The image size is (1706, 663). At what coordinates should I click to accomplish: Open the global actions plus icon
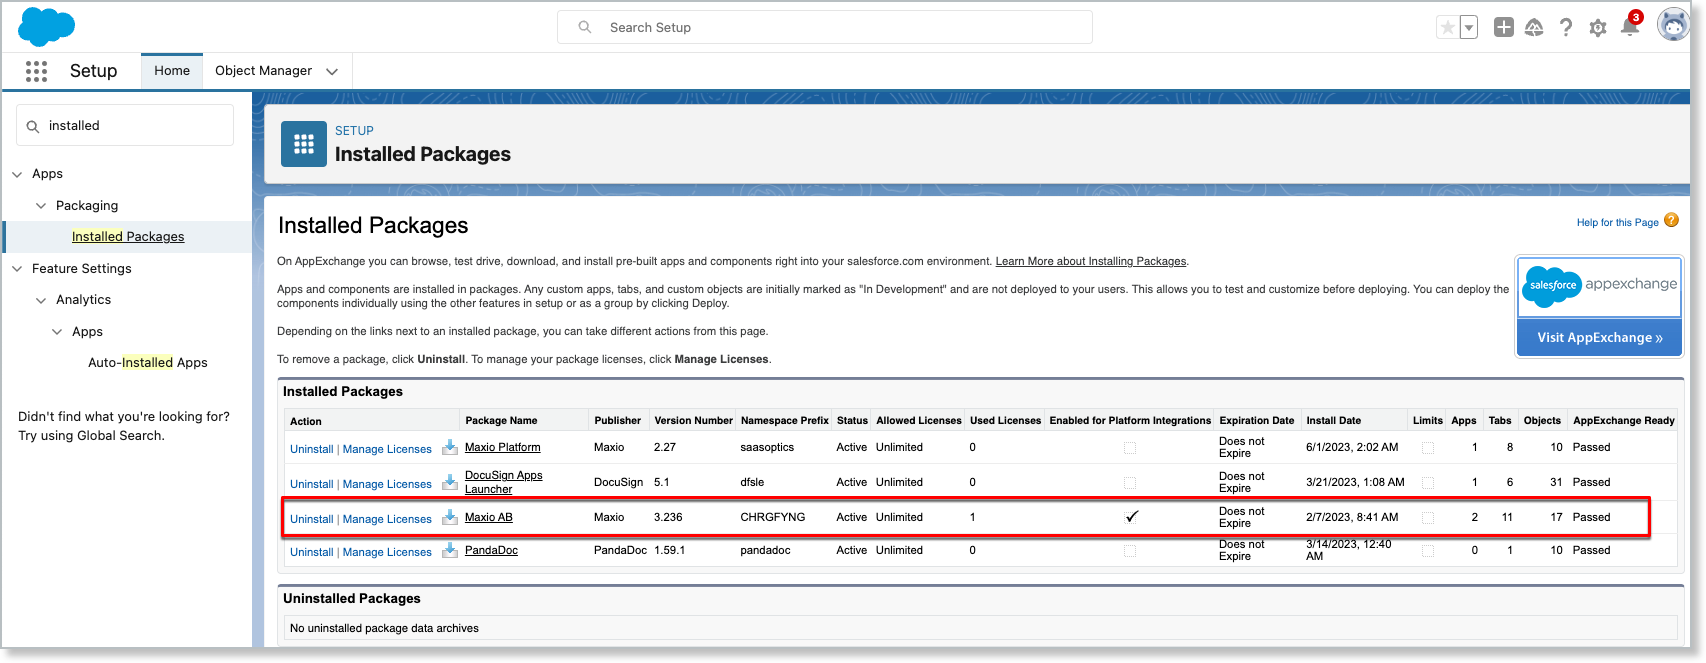pos(1504,28)
